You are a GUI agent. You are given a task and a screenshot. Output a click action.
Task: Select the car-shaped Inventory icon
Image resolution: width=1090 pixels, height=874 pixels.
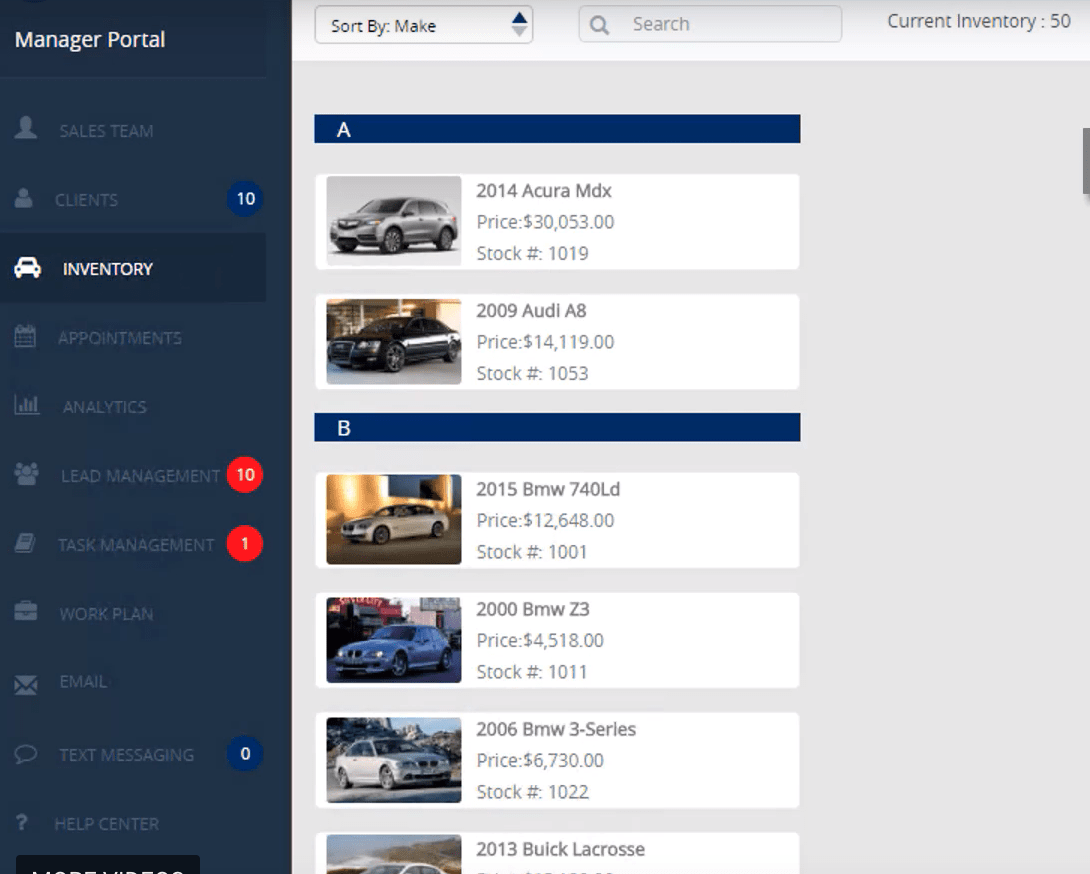pos(27,268)
